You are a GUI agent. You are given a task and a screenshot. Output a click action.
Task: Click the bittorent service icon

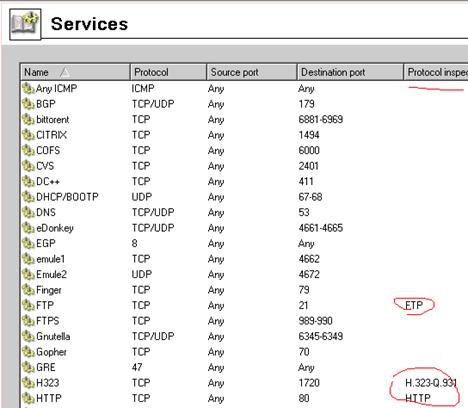[28, 120]
